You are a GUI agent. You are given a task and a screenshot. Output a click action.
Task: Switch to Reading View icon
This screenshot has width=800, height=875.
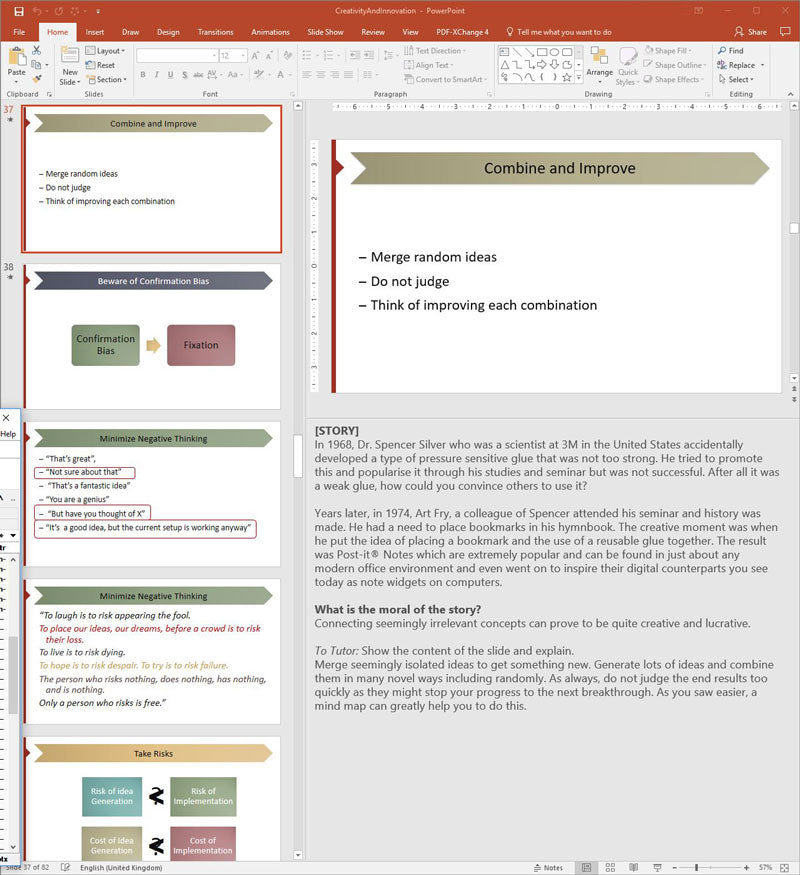tap(634, 867)
